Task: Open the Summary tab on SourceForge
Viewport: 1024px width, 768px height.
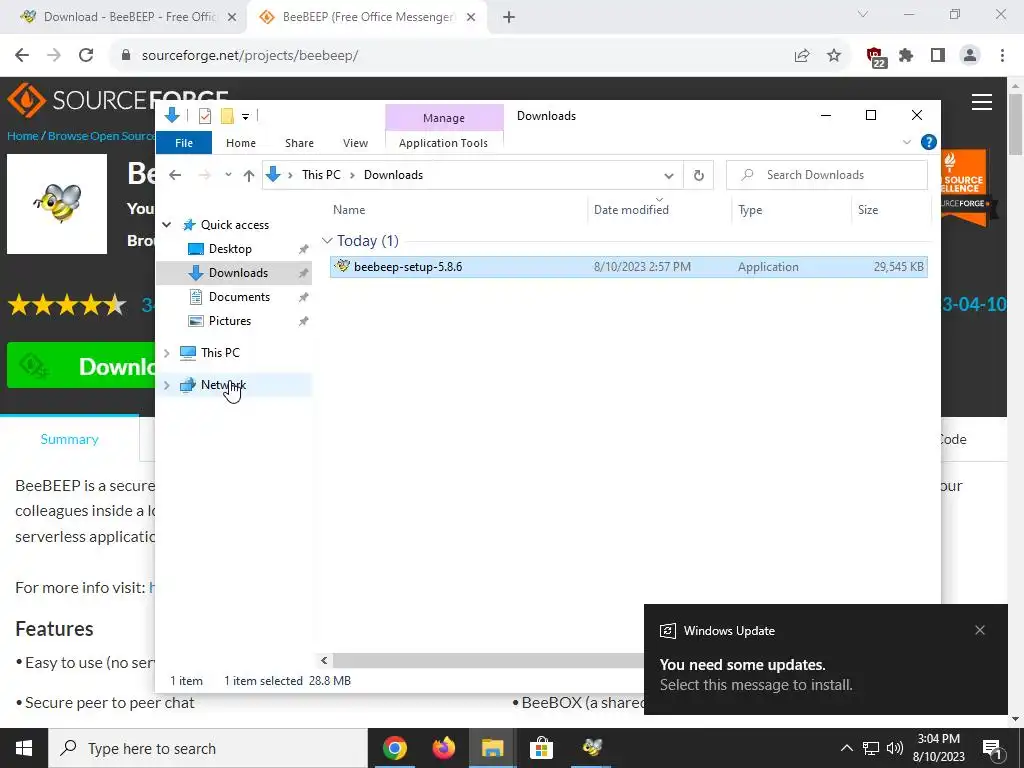Action: point(69,440)
